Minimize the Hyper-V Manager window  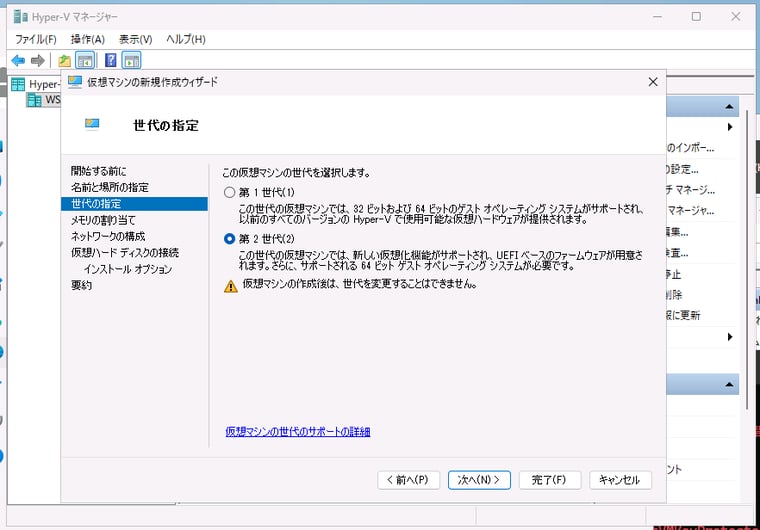[657, 16]
